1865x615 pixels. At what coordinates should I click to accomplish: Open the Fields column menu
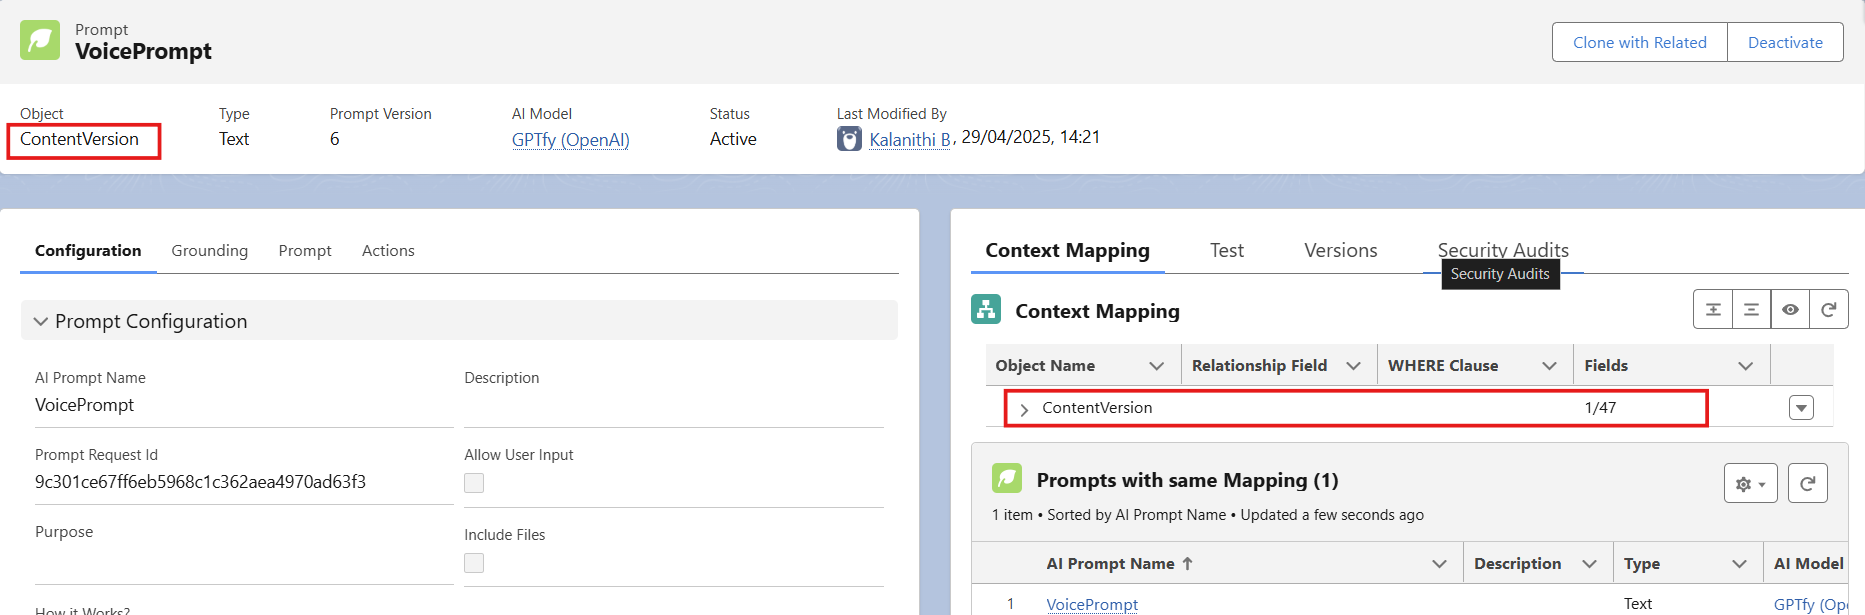tap(1746, 366)
